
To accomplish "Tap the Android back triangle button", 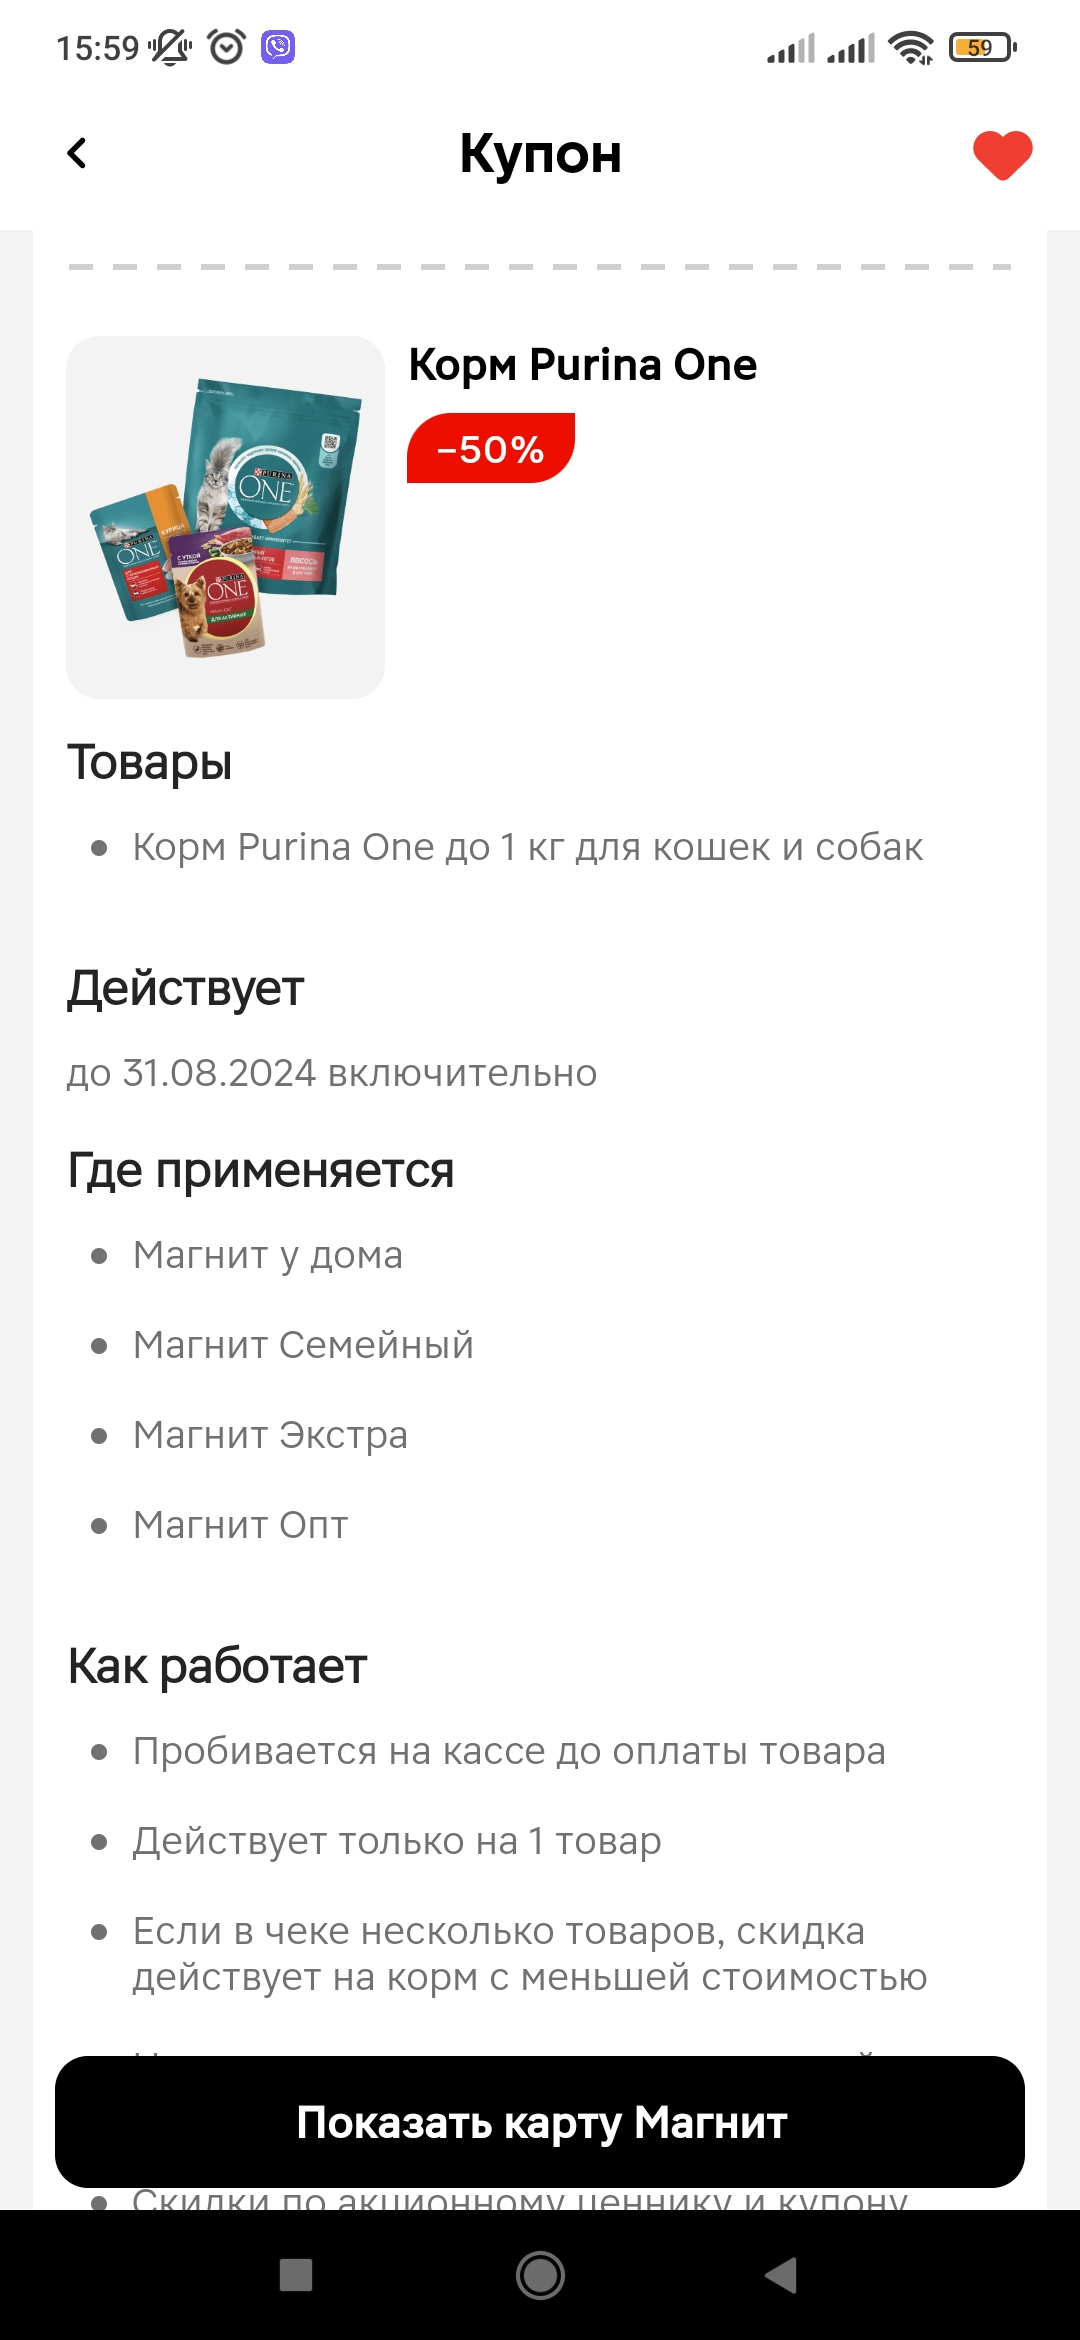I will click(781, 2275).
